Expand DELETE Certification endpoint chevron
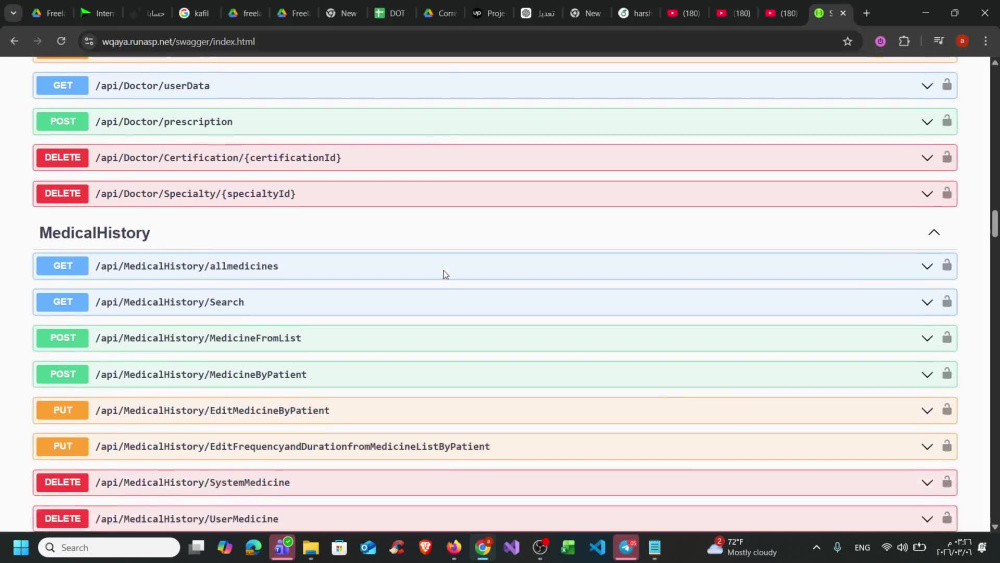 pyautogui.click(x=927, y=157)
